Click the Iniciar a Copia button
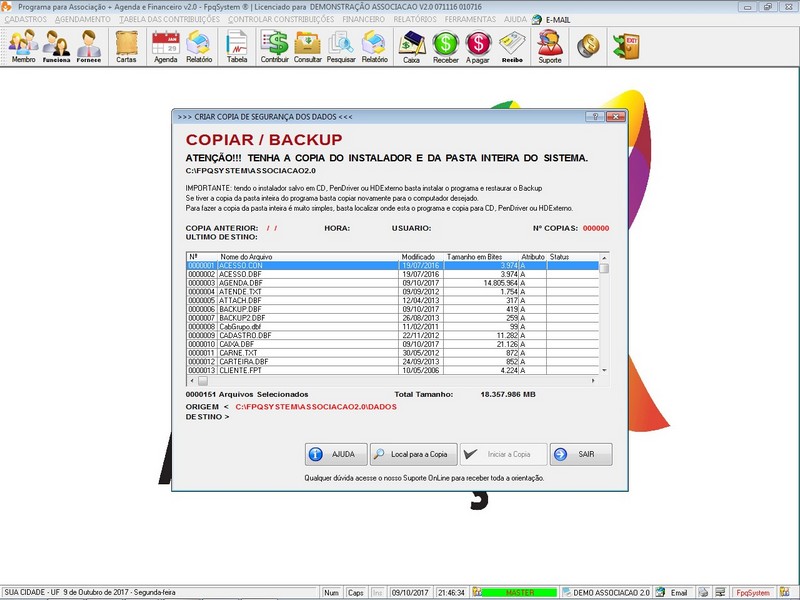Viewport: 800px width, 600px height. tap(503, 454)
